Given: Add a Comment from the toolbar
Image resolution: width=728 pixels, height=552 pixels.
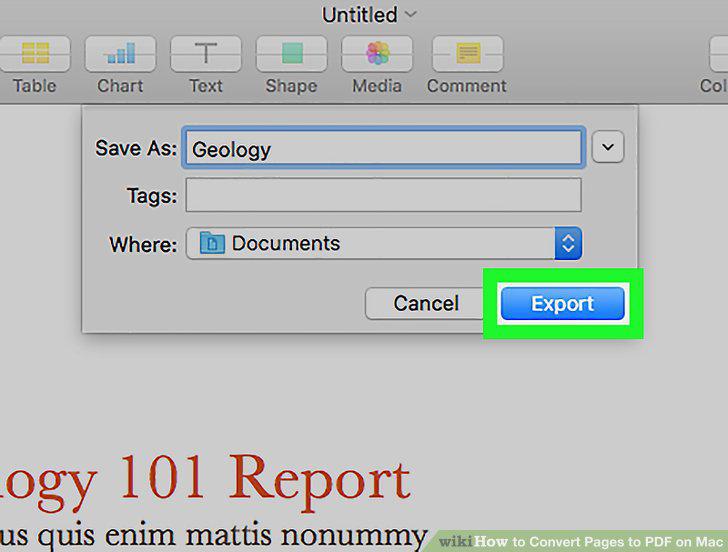Looking at the screenshot, I should tap(468, 54).
